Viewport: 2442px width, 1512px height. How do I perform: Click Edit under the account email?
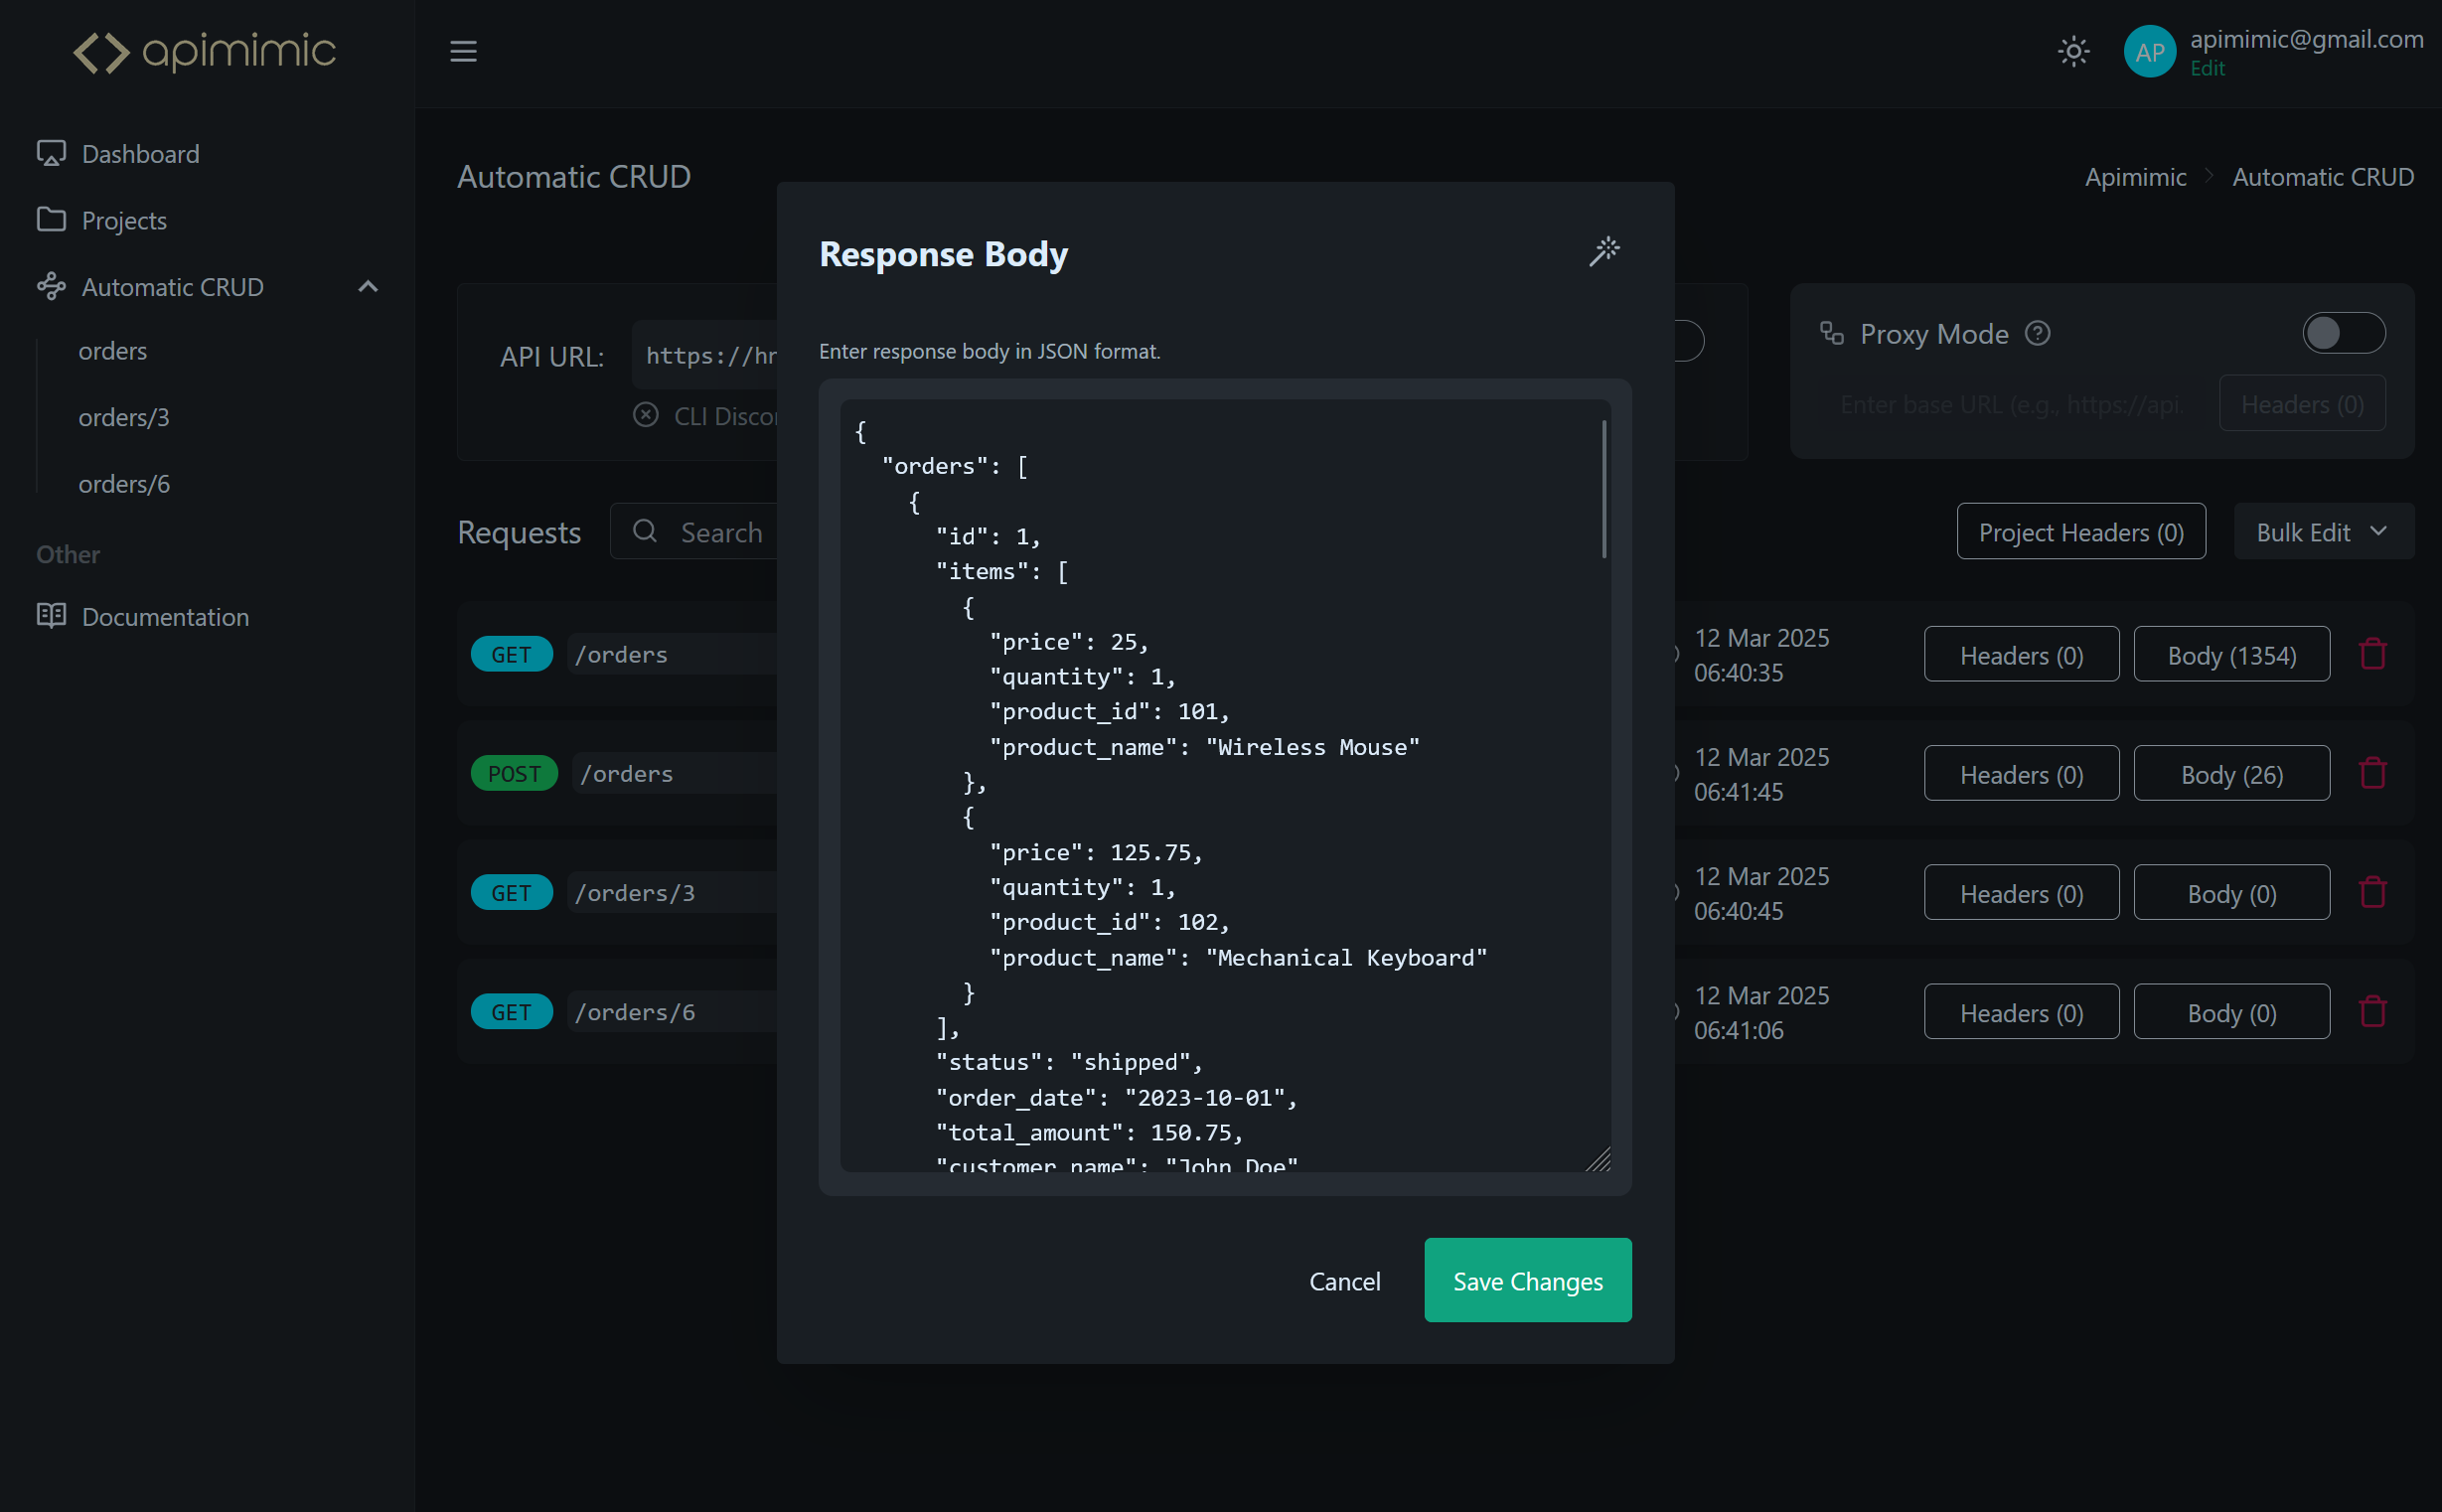2207,68
